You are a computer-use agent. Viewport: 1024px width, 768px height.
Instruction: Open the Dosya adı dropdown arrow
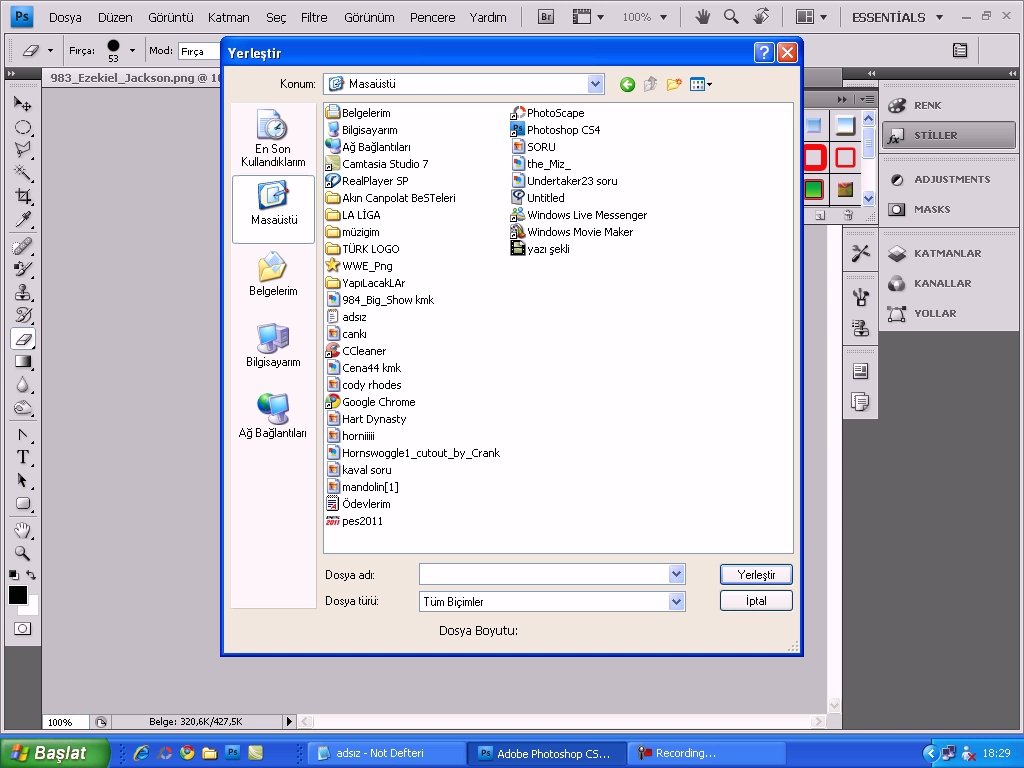tap(677, 574)
